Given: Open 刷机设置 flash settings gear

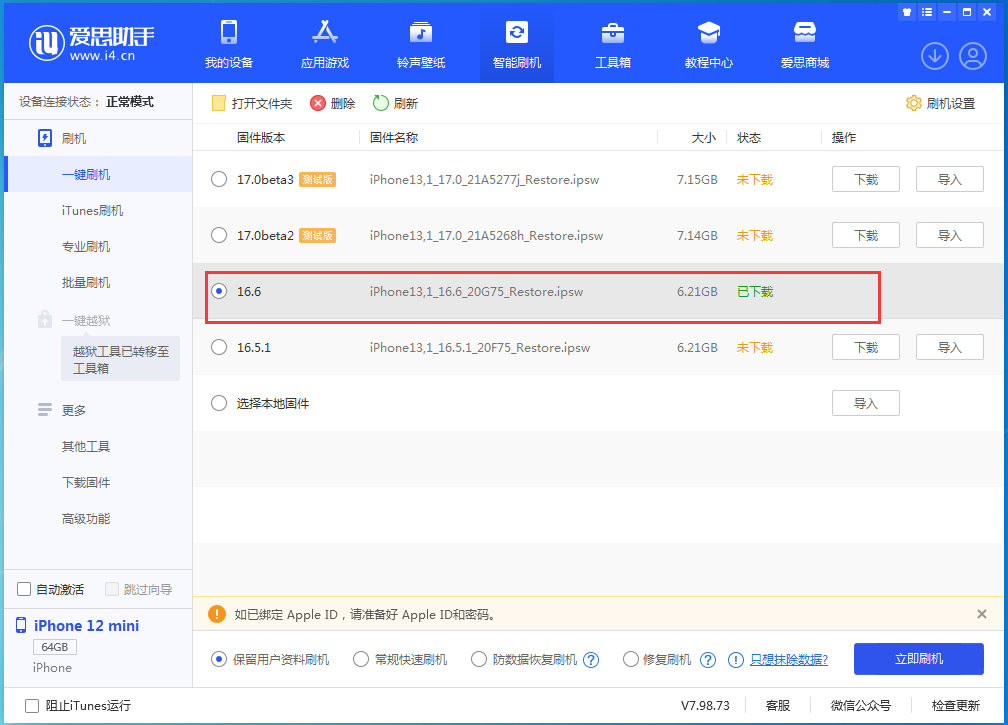Looking at the screenshot, I should click(x=939, y=102).
